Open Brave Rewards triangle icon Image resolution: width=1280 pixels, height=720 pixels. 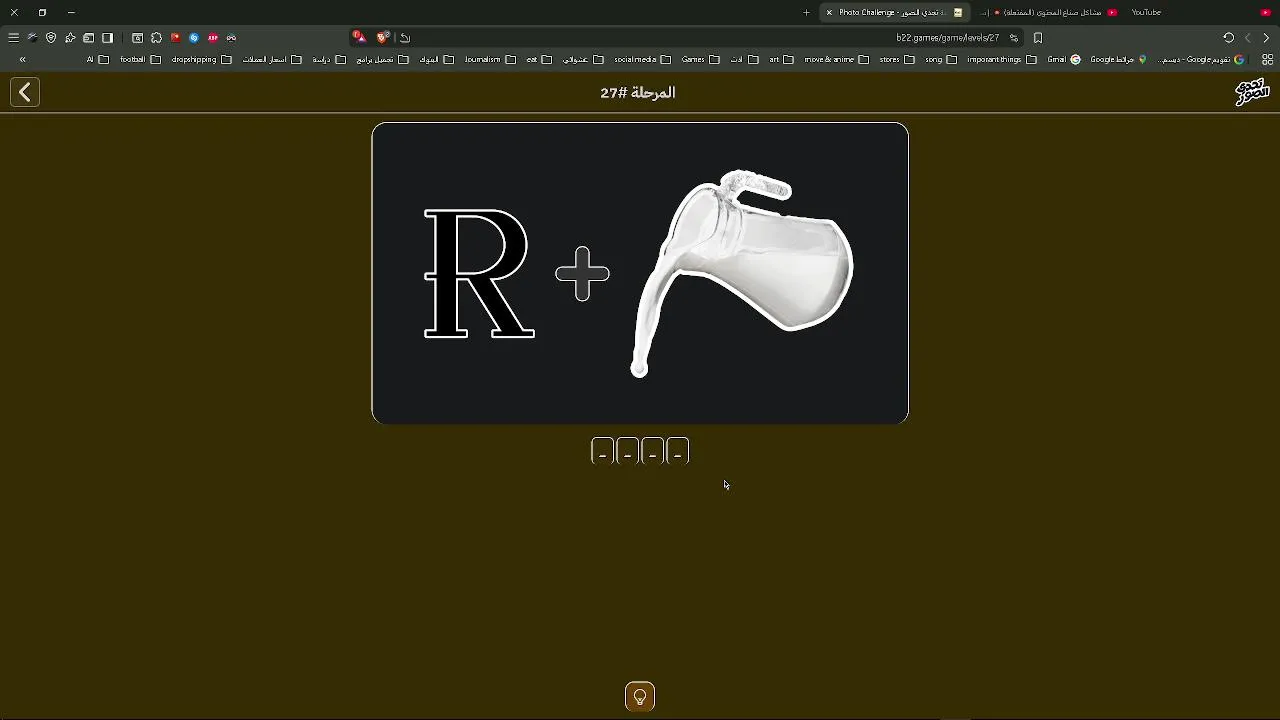coord(359,38)
